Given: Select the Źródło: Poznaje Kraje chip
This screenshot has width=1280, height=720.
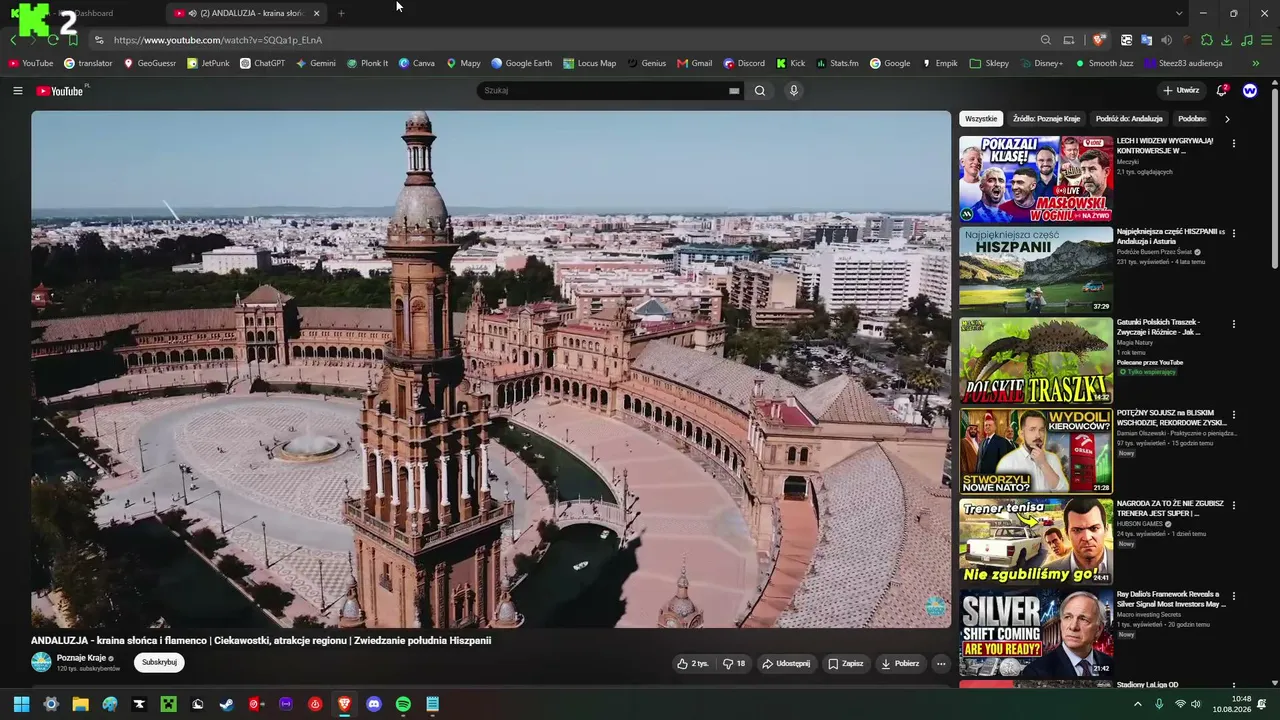Looking at the screenshot, I should 1046,119.
